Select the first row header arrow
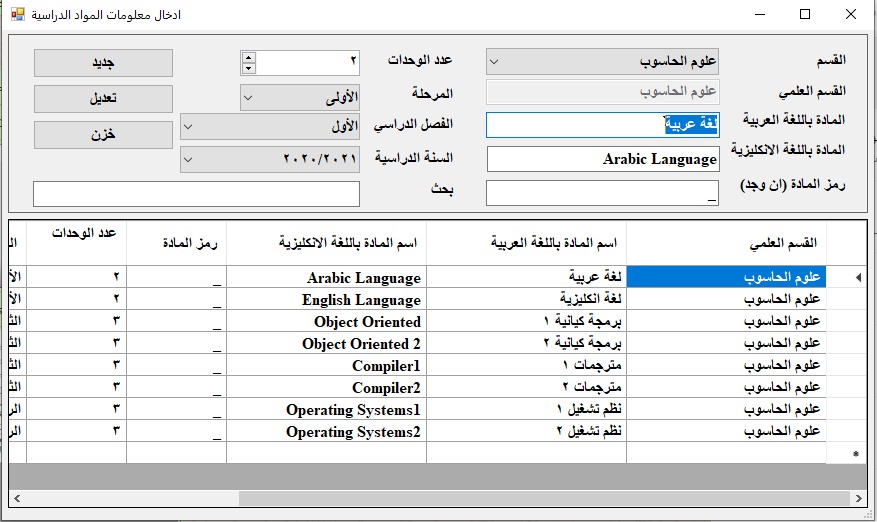Viewport: 877px width, 522px height. (x=853, y=277)
